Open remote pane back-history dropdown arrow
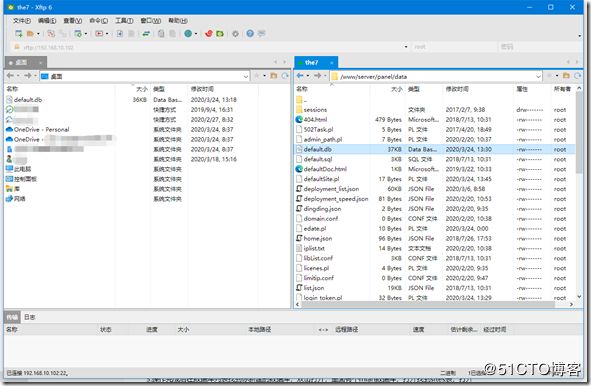Screen dimensions: 591x386 [x=308, y=76]
